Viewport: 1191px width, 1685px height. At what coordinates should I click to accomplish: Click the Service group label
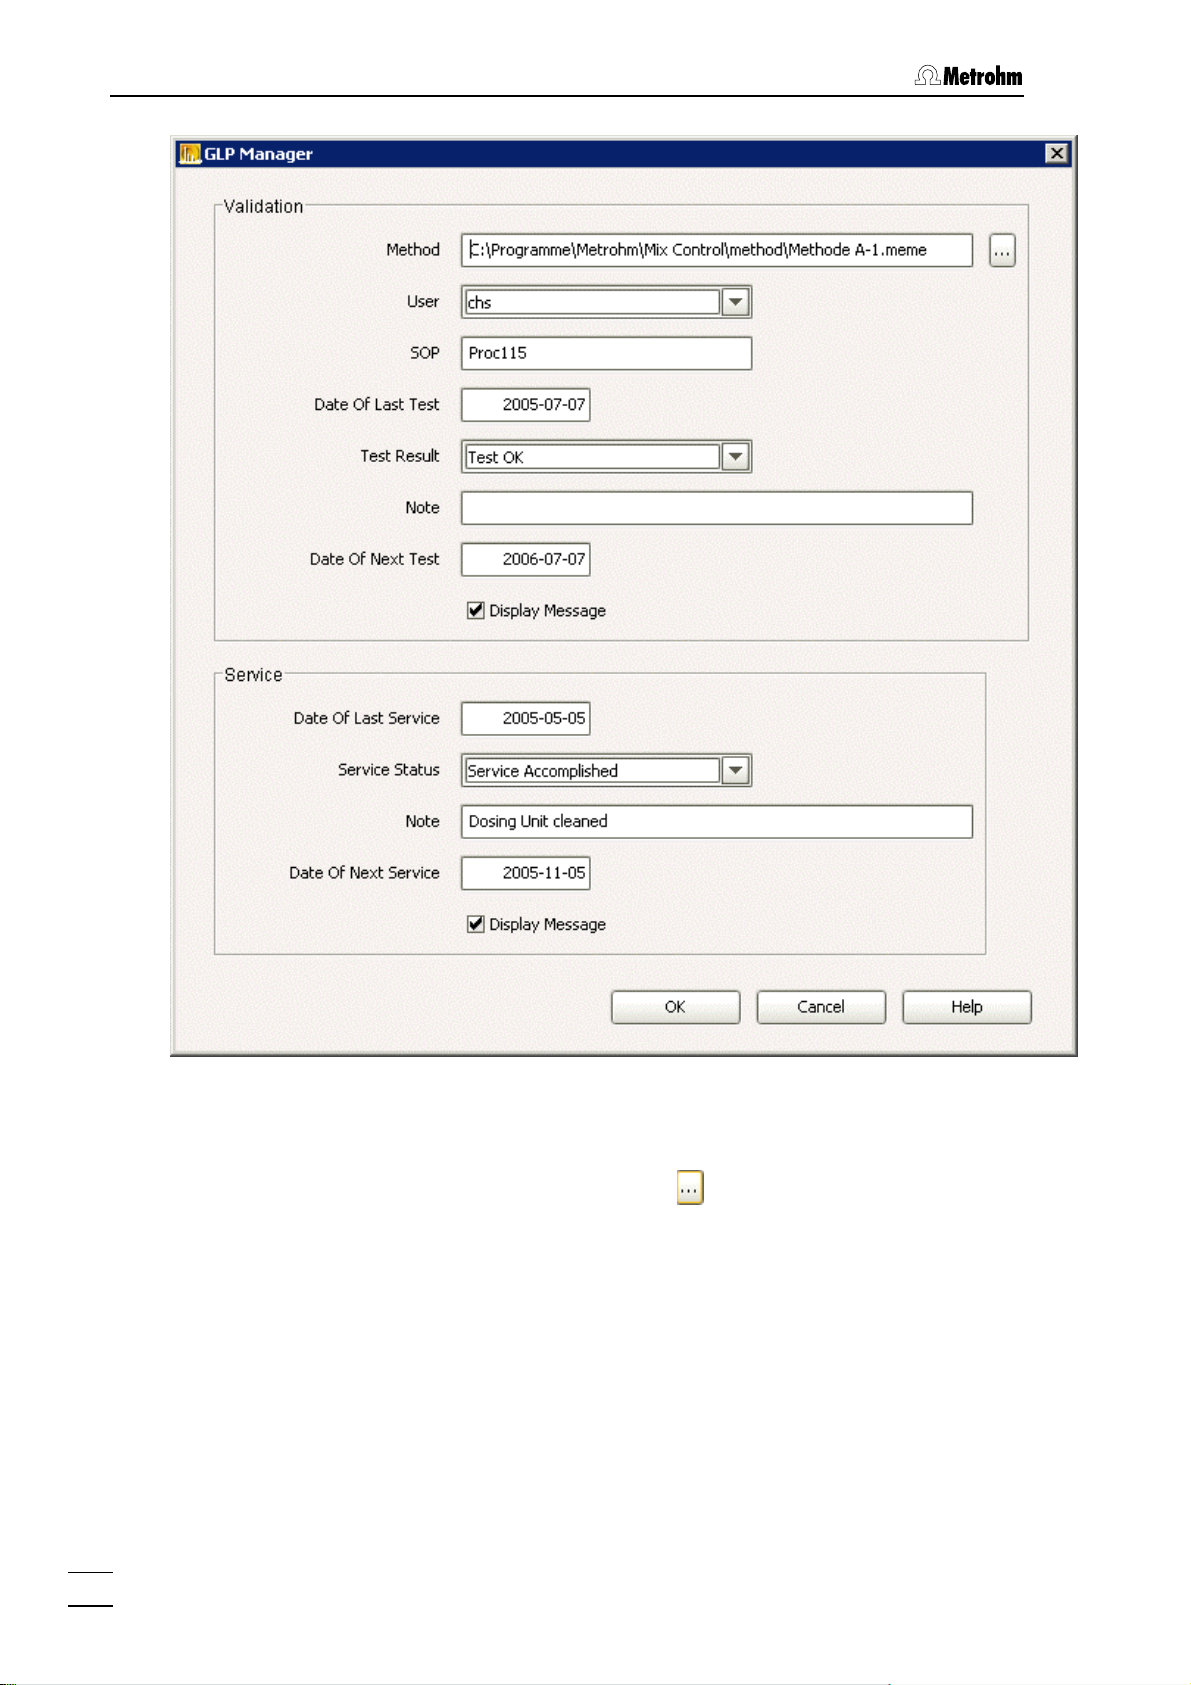(x=253, y=675)
